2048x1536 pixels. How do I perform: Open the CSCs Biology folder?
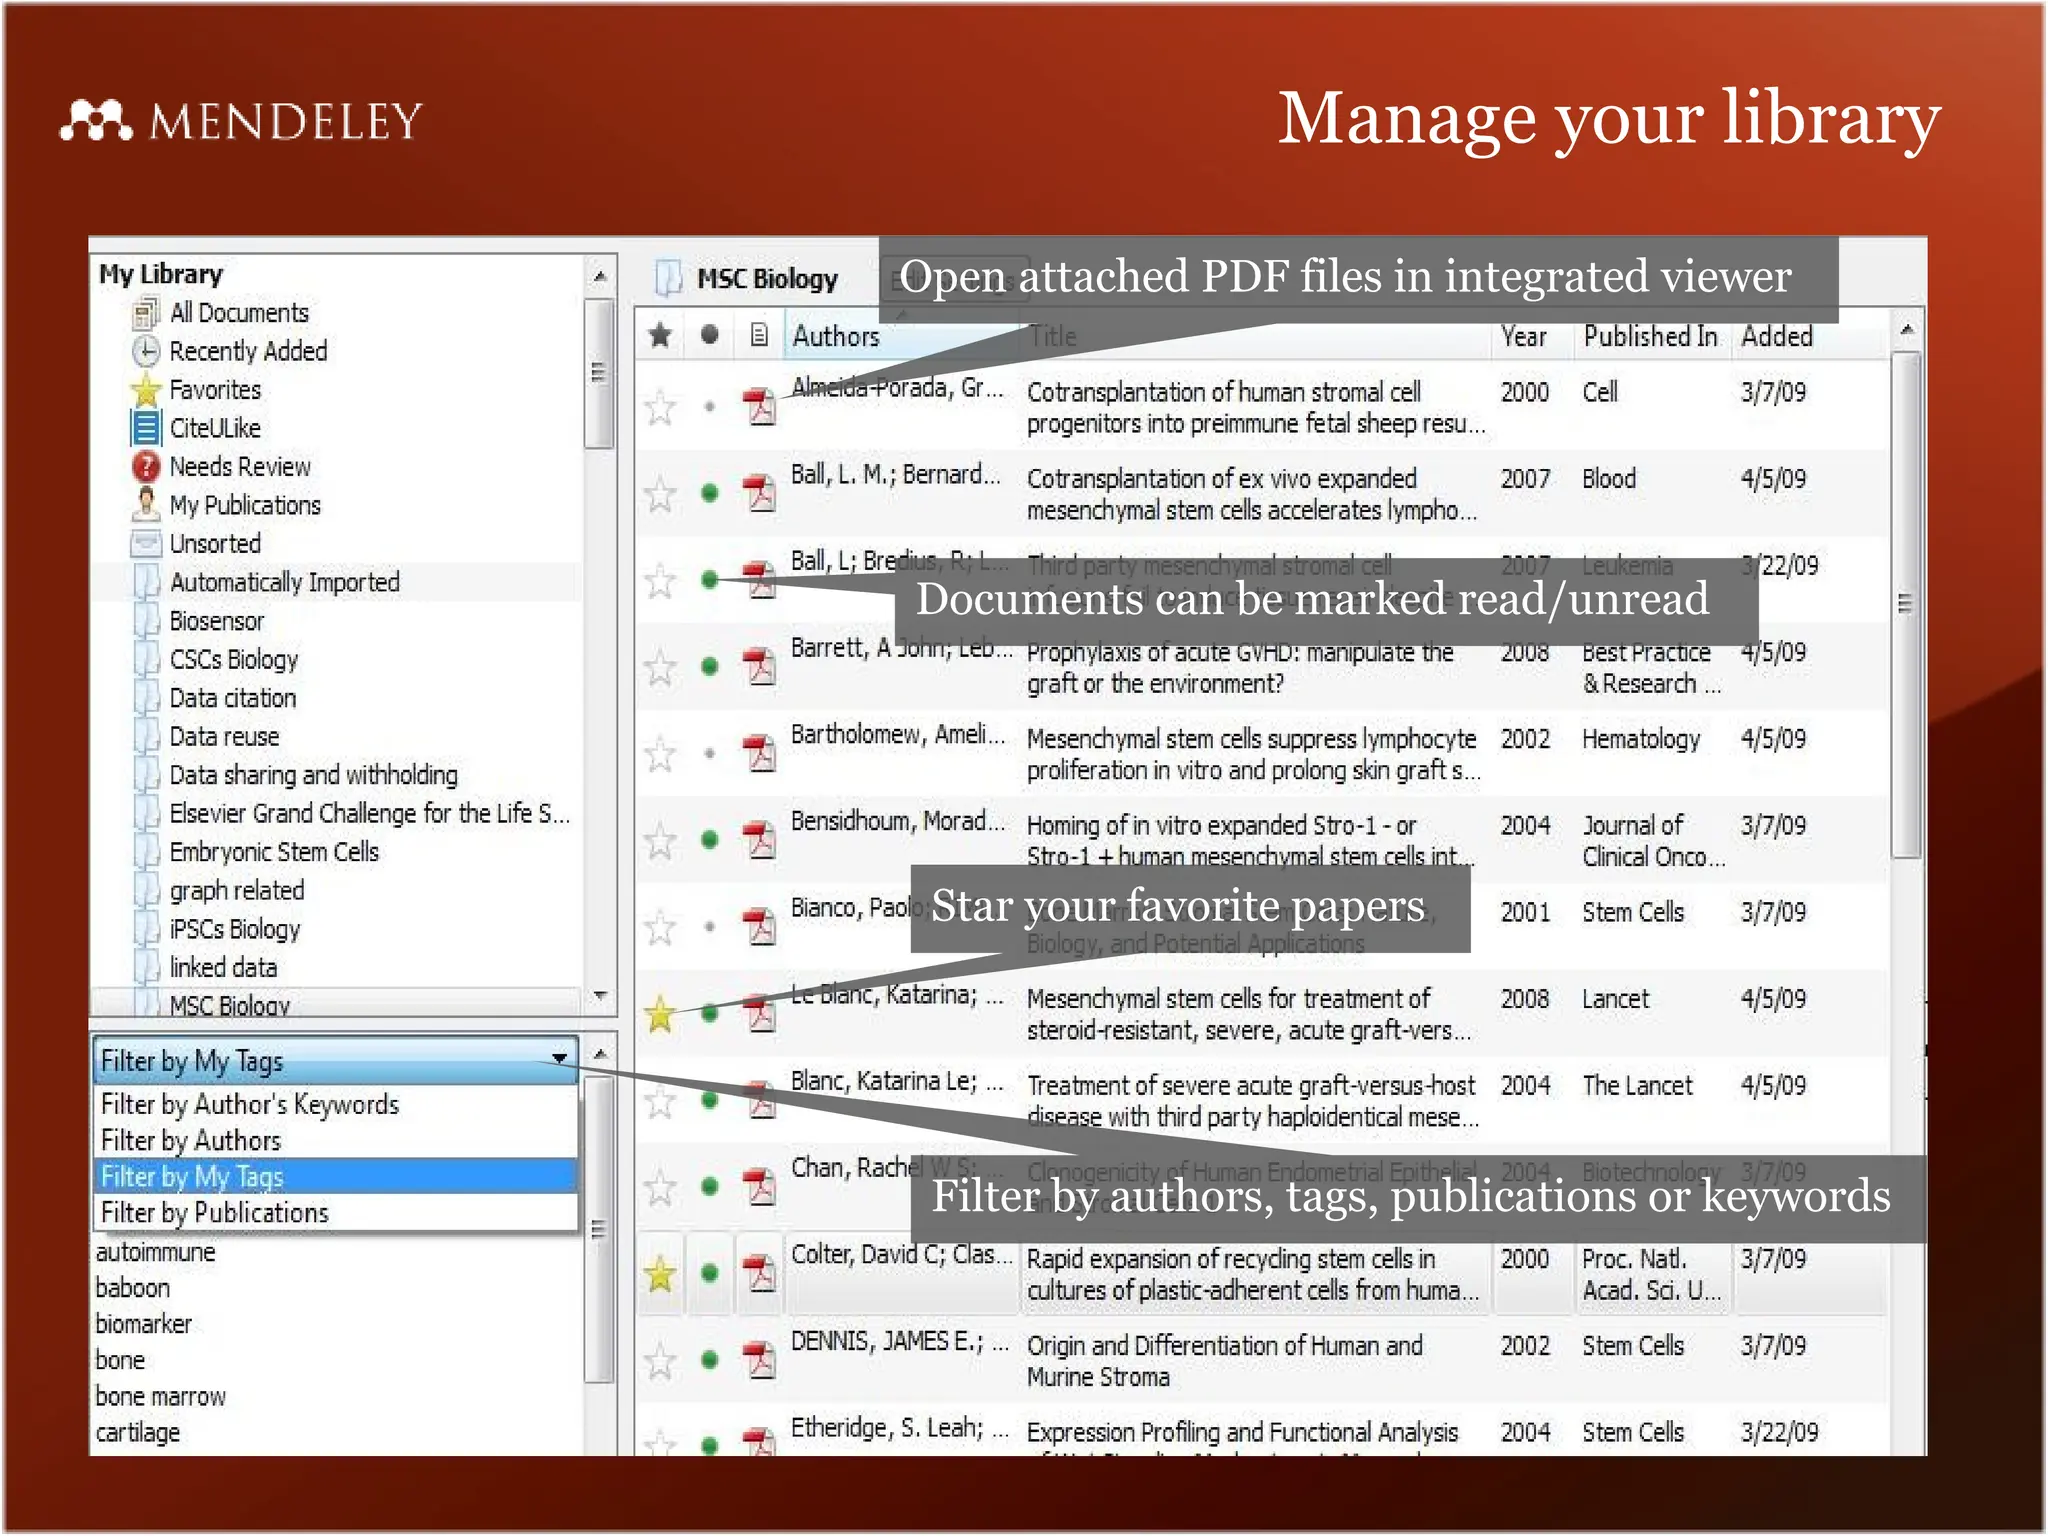click(233, 659)
